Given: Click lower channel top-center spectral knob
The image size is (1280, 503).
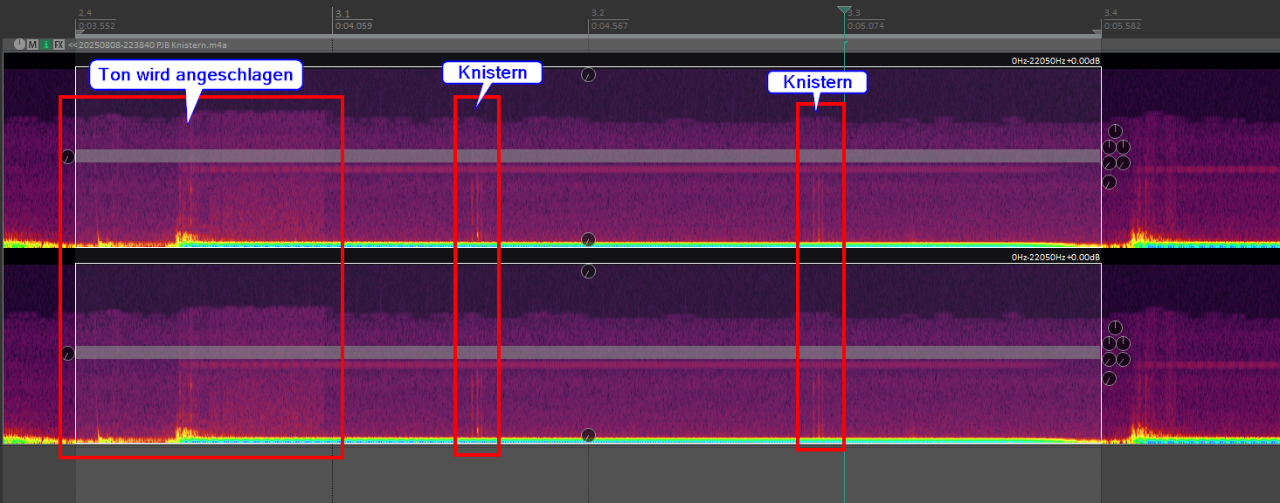Looking at the screenshot, I should 589,272.
